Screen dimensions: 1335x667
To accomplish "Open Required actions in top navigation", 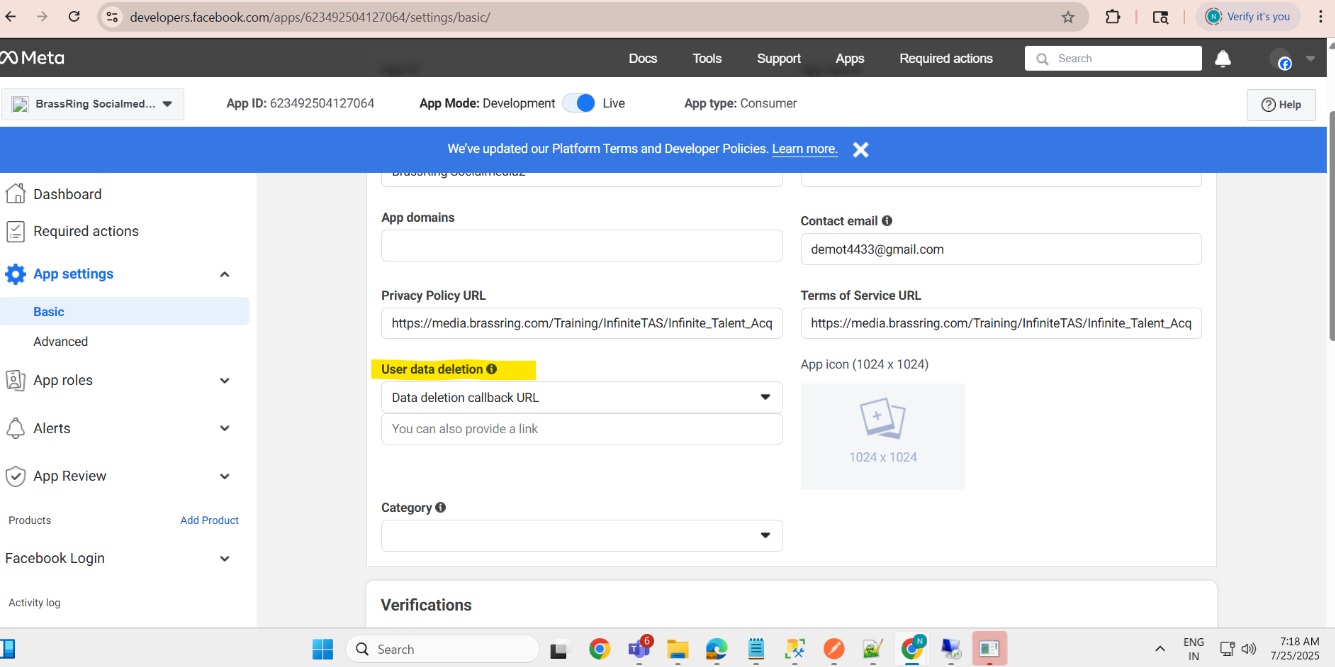I will [x=946, y=59].
